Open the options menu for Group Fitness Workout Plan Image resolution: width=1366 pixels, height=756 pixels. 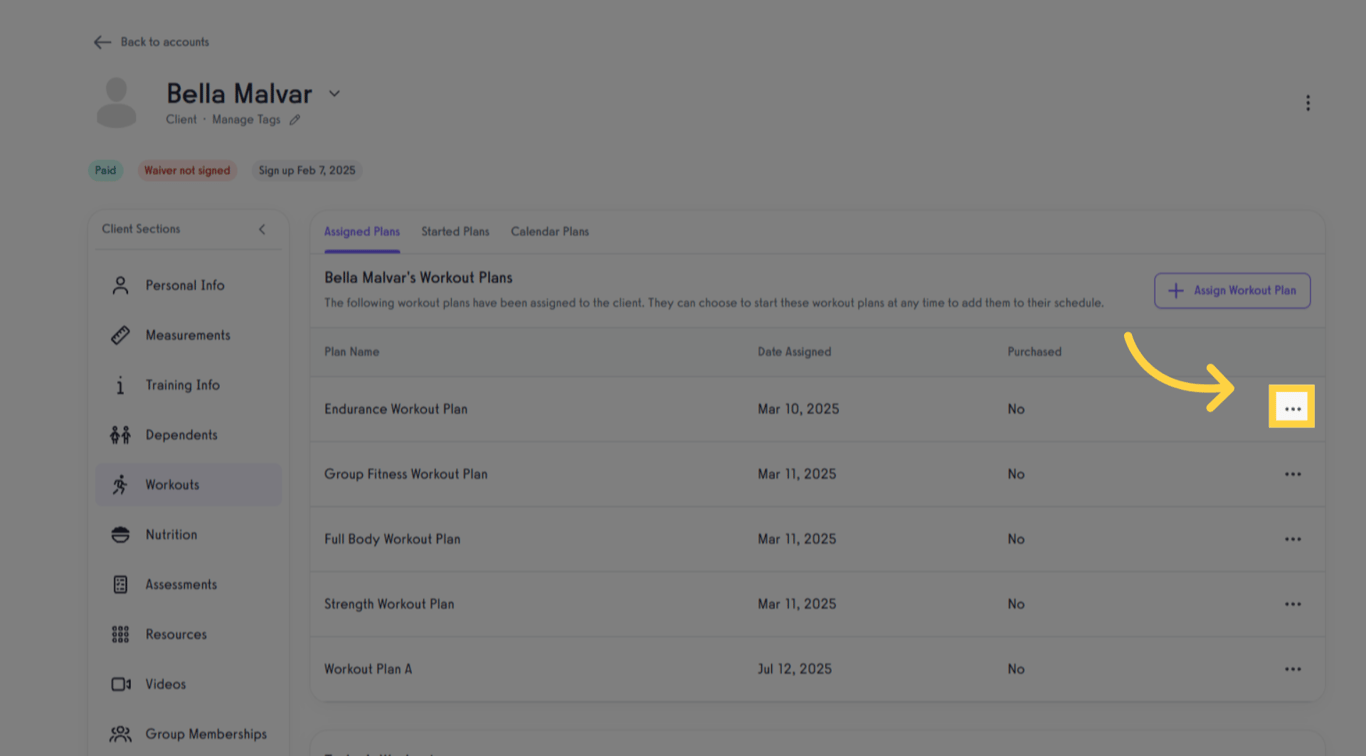pos(1292,474)
